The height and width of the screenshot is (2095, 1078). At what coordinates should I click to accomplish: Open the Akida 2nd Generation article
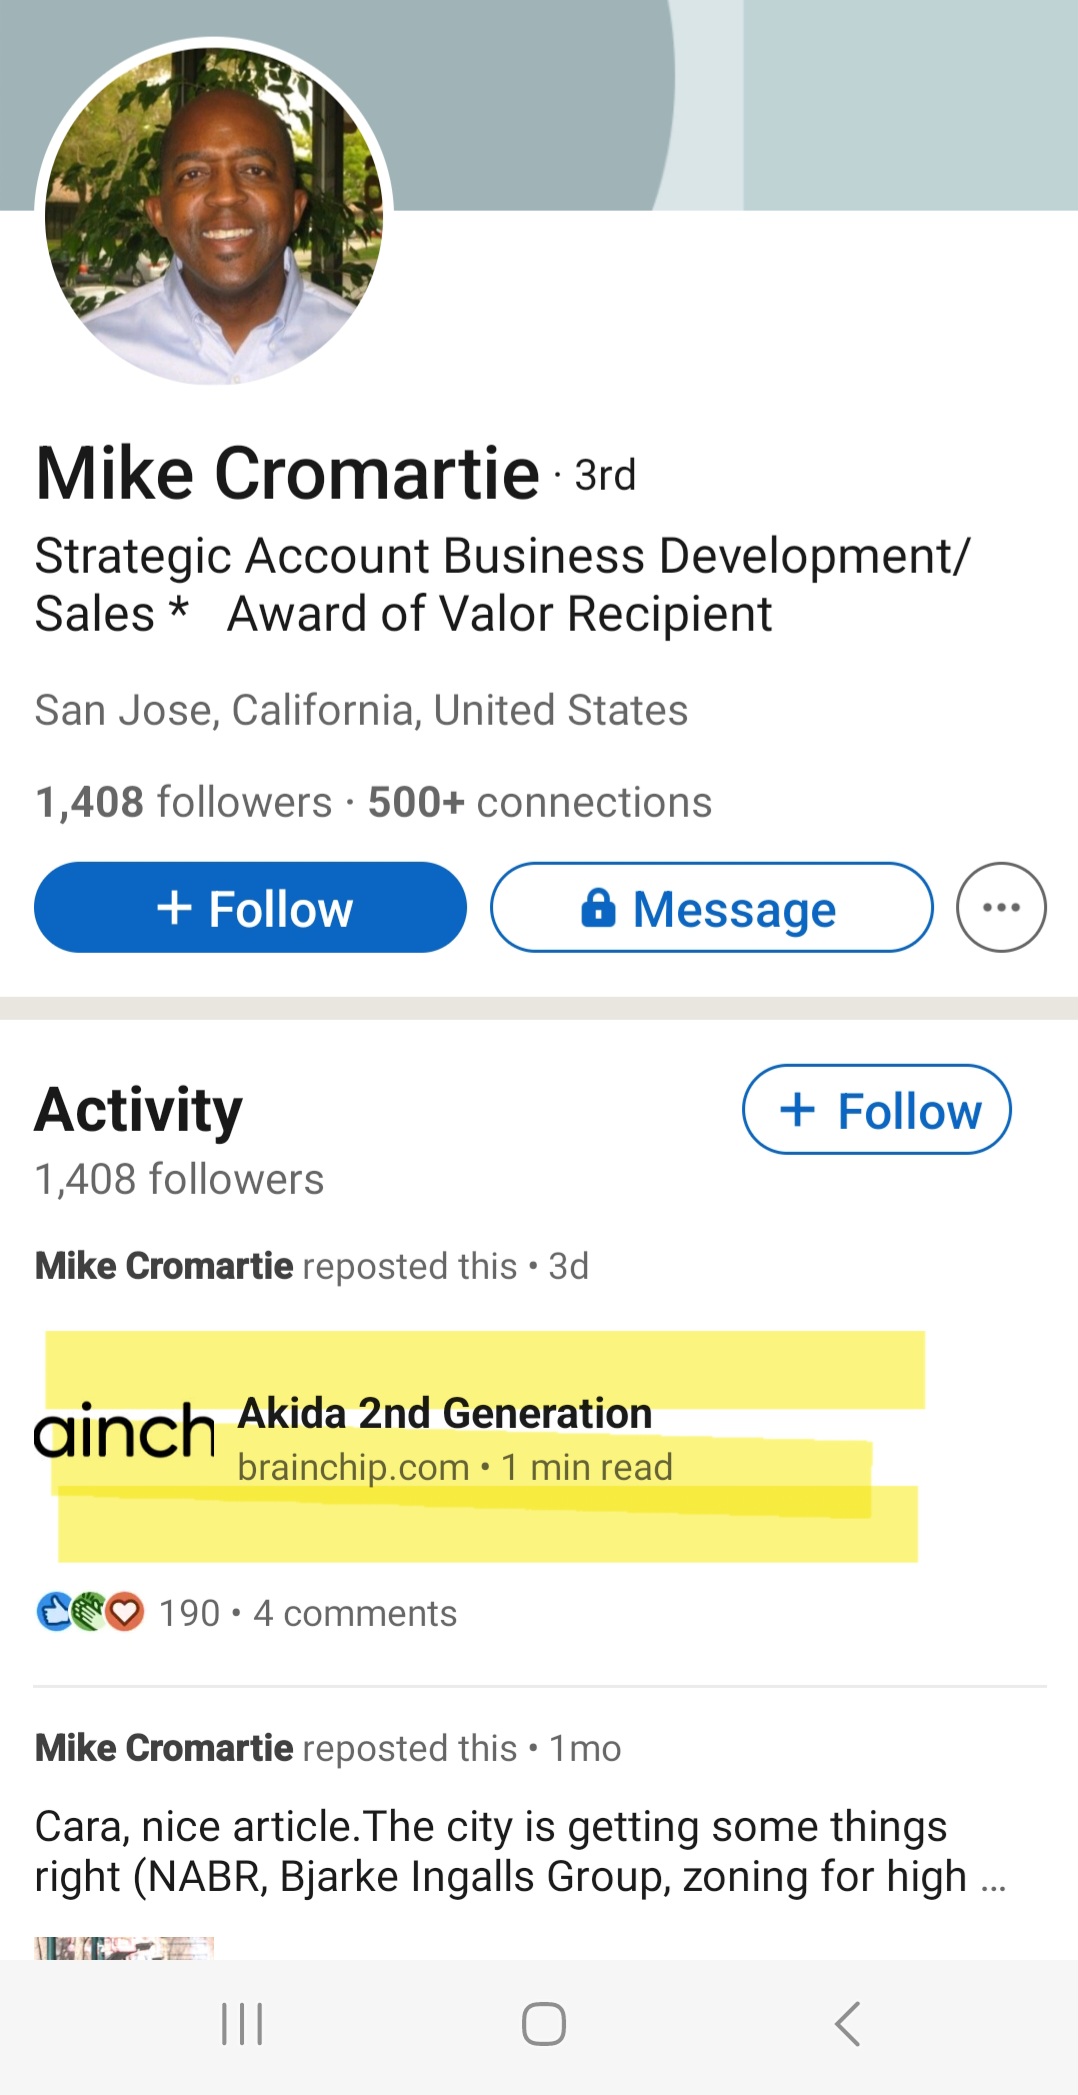(x=445, y=1414)
